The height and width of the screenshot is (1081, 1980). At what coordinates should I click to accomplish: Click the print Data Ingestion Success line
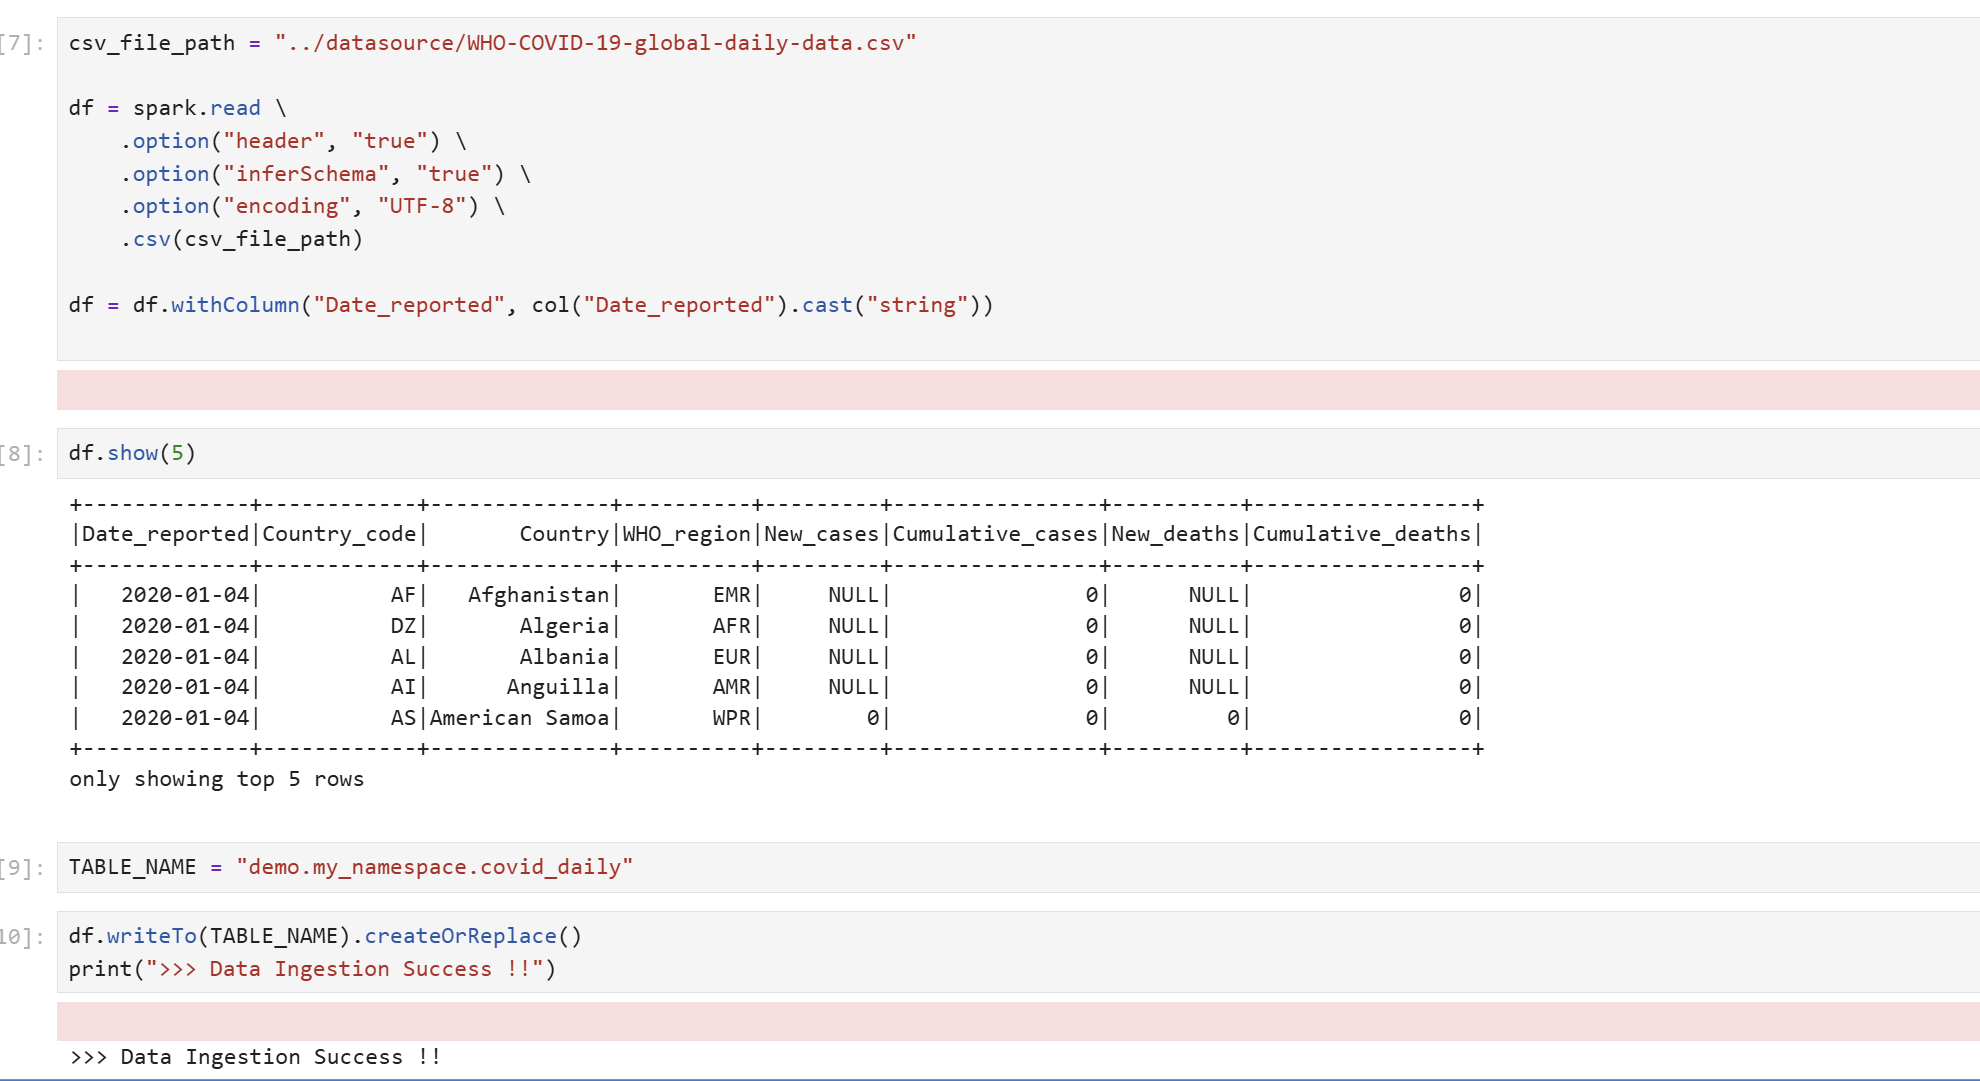pos(312,969)
